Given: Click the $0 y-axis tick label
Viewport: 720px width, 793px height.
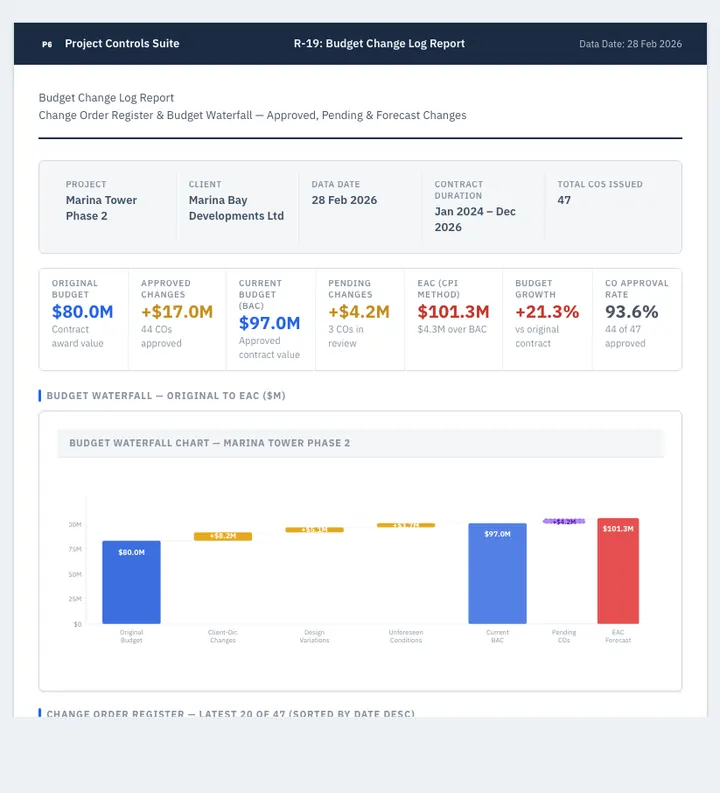Looking at the screenshot, I should [77, 625].
